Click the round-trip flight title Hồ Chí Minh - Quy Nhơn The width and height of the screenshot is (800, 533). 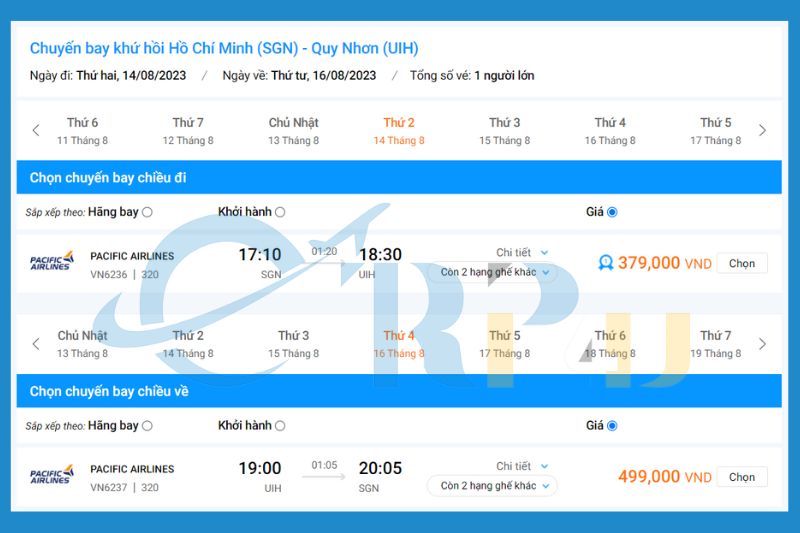click(224, 48)
